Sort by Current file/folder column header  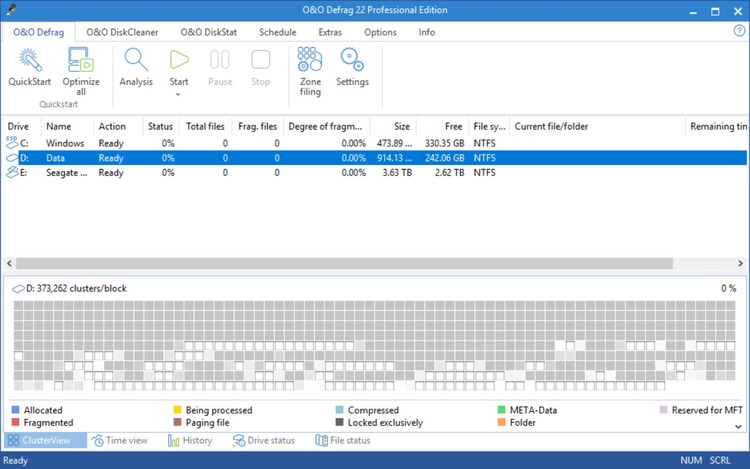point(551,126)
